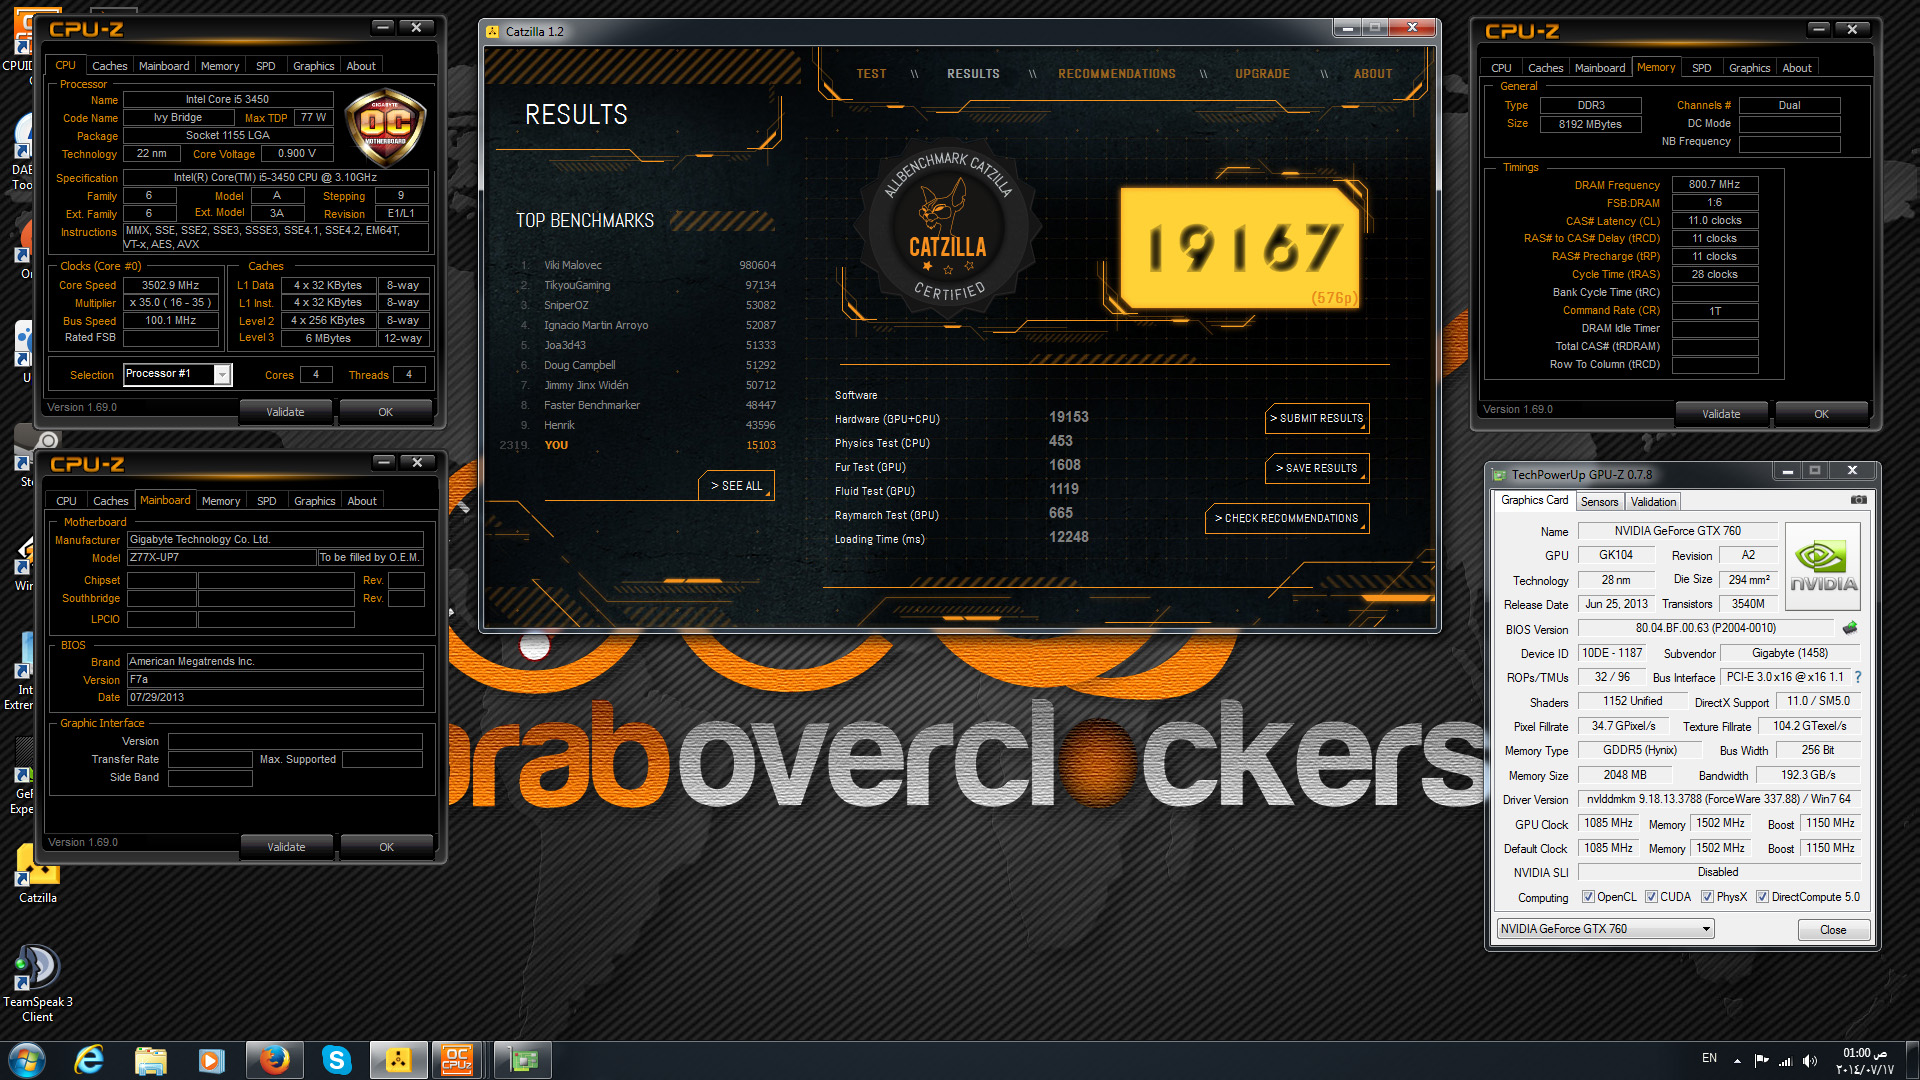The width and height of the screenshot is (1920, 1080).
Task: Click the Bus Interface question mark icon
Action: click(1858, 677)
